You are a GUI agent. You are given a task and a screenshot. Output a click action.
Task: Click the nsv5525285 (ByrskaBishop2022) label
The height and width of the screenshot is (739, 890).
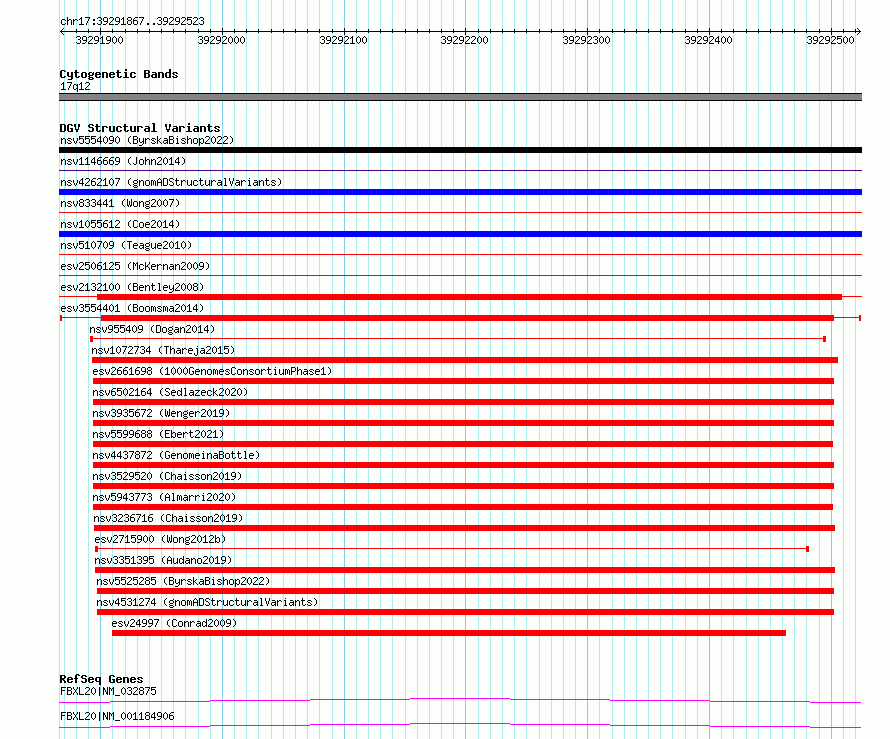183,581
